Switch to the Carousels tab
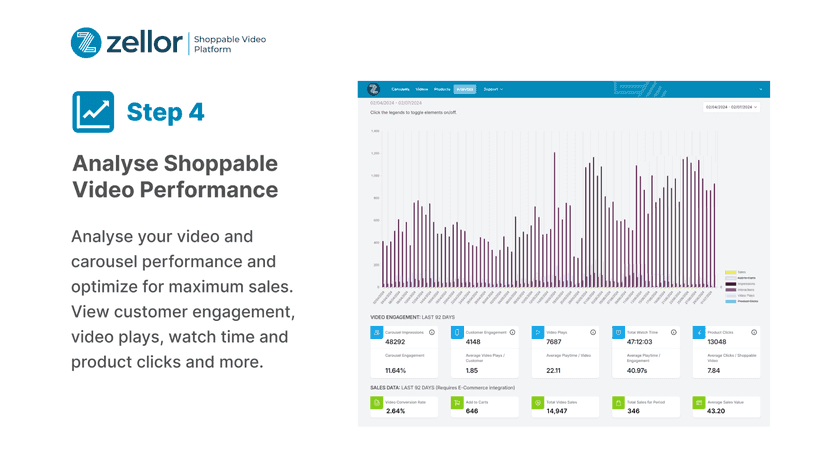The height and width of the screenshot is (466, 828). pyautogui.click(x=400, y=89)
